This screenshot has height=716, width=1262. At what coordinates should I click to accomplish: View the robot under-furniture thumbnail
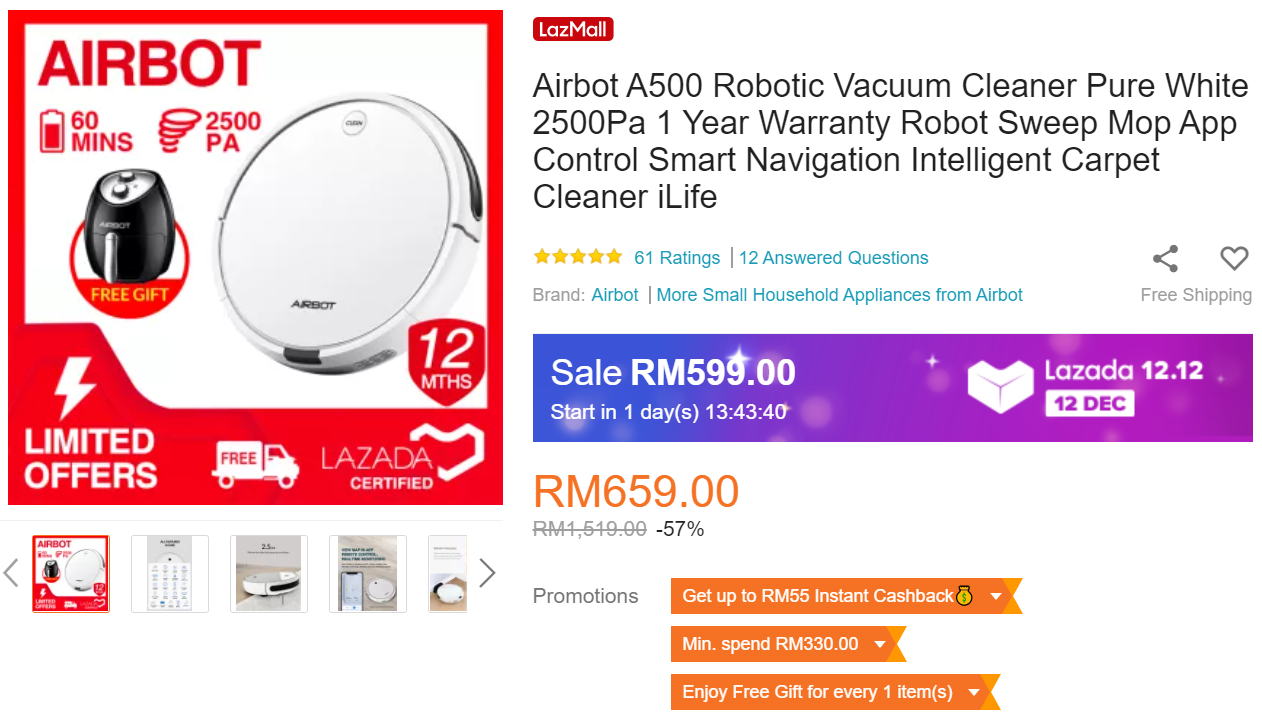click(269, 574)
